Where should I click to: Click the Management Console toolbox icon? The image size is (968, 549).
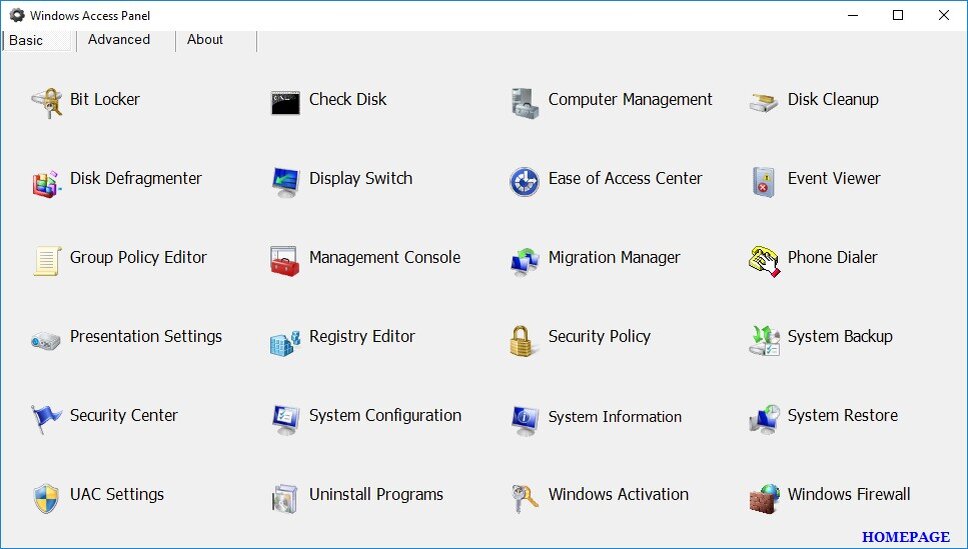click(285, 260)
